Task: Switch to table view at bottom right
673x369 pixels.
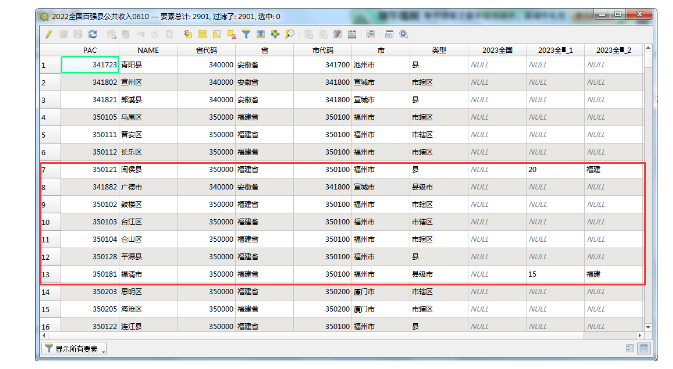Action: click(644, 348)
